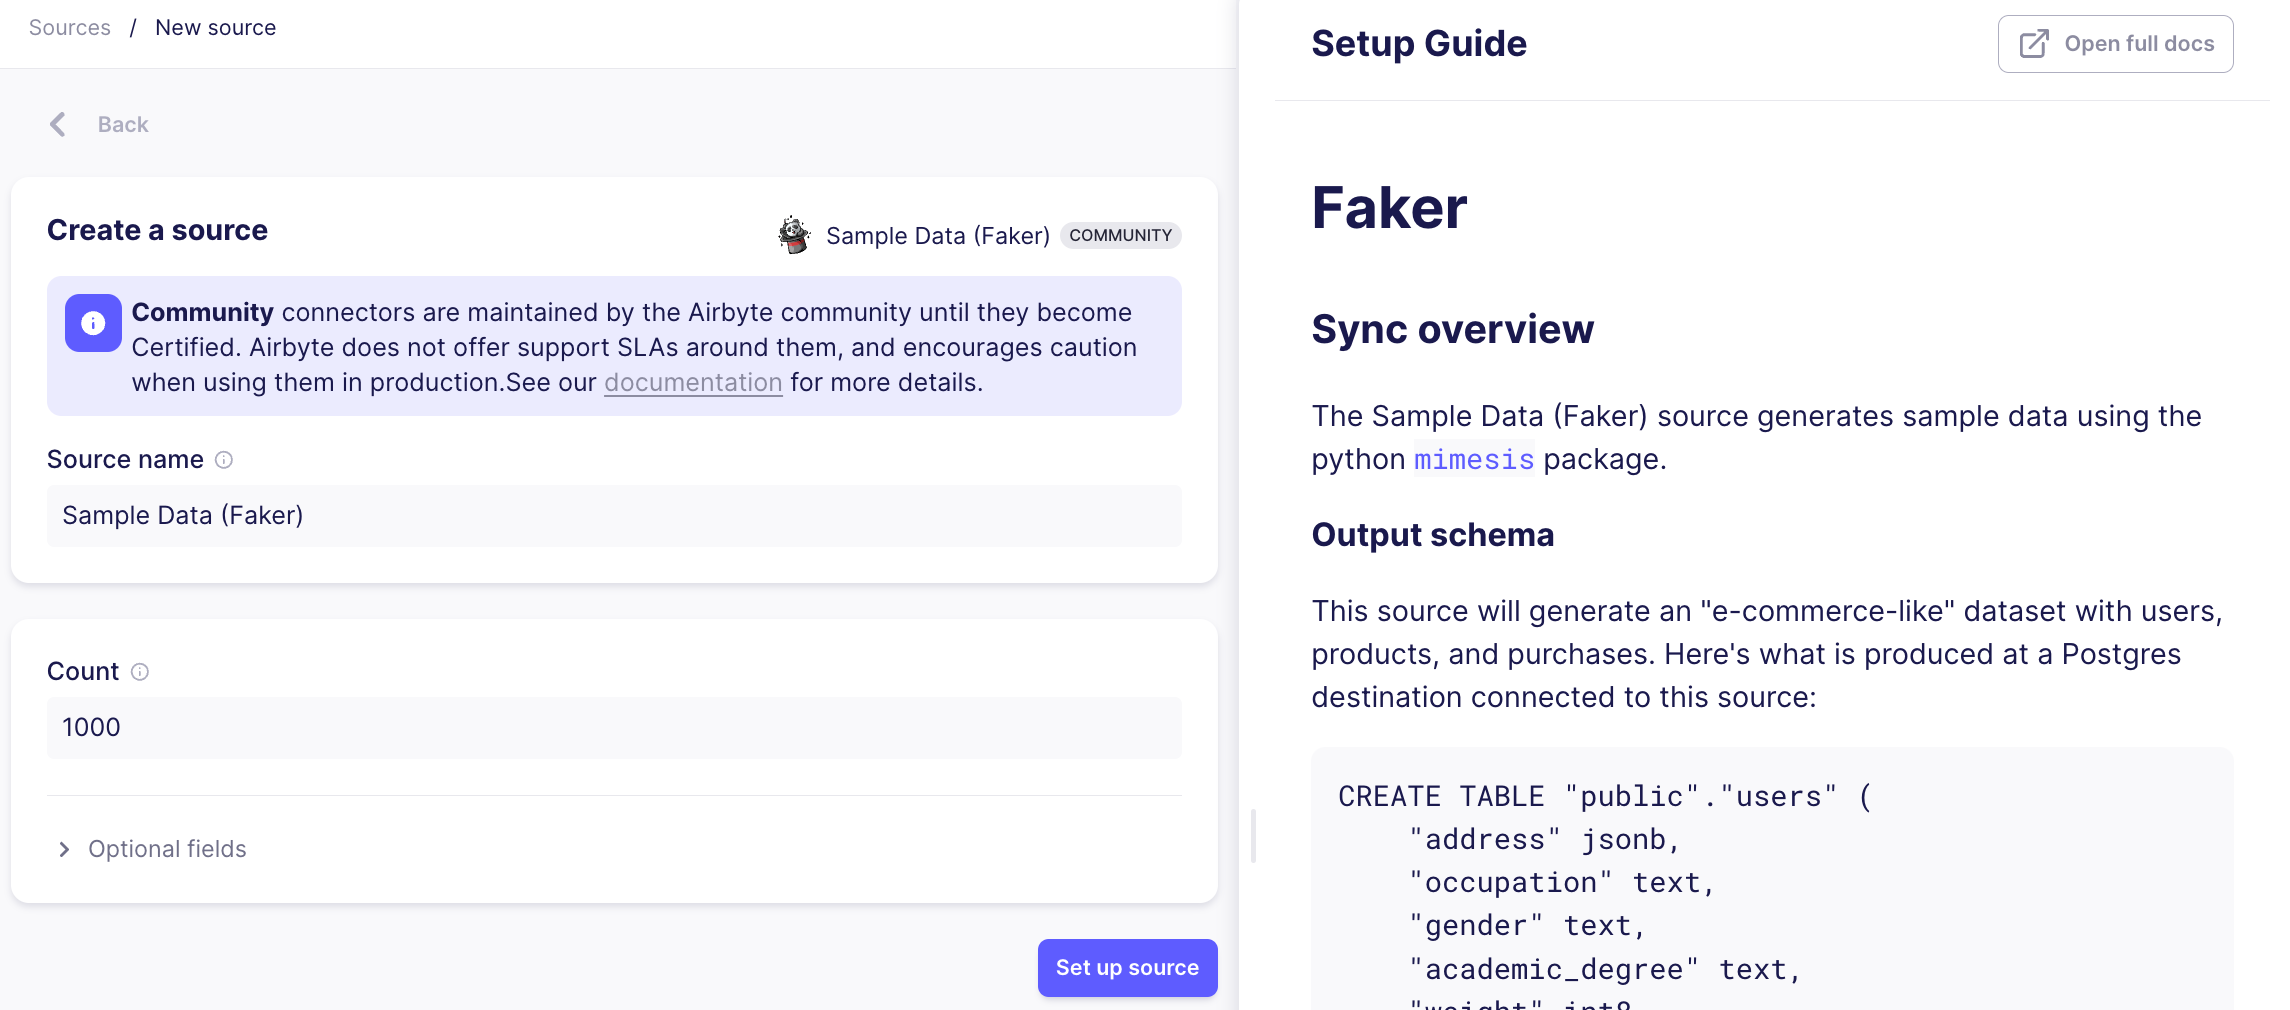Image resolution: width=2290 pixels, height=1010 pixels.
Task: Expand the Optional fields chevron
Action: coord(64,849)
